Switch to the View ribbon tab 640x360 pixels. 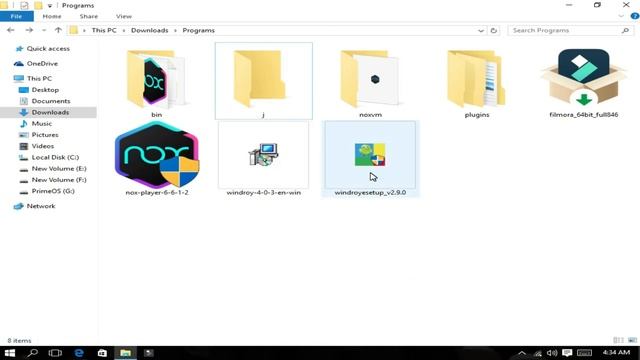[124, 16]
